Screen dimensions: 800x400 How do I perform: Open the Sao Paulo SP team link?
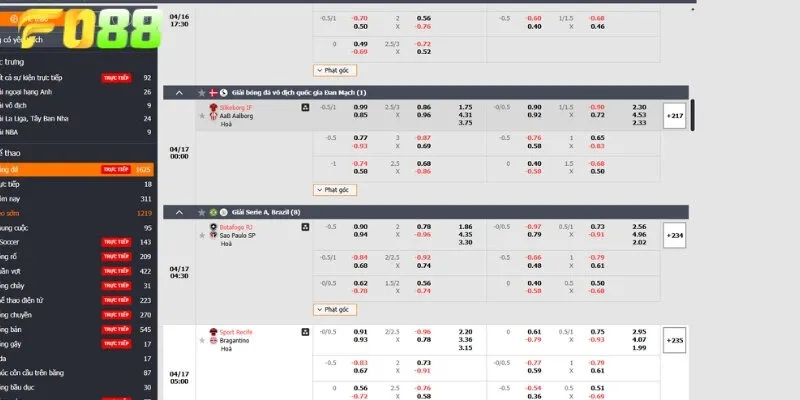[238, 235]
